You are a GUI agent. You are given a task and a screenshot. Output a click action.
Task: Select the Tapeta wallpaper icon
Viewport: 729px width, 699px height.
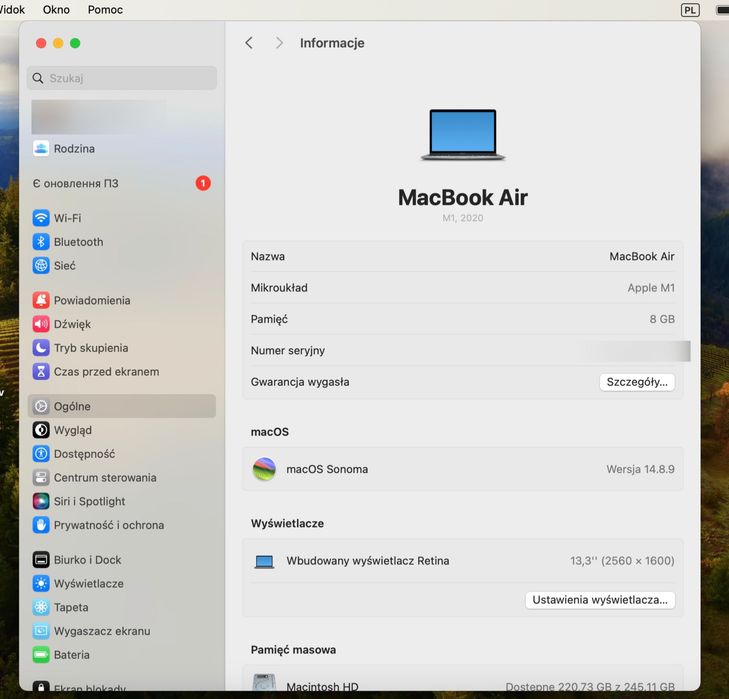point(41,607)
